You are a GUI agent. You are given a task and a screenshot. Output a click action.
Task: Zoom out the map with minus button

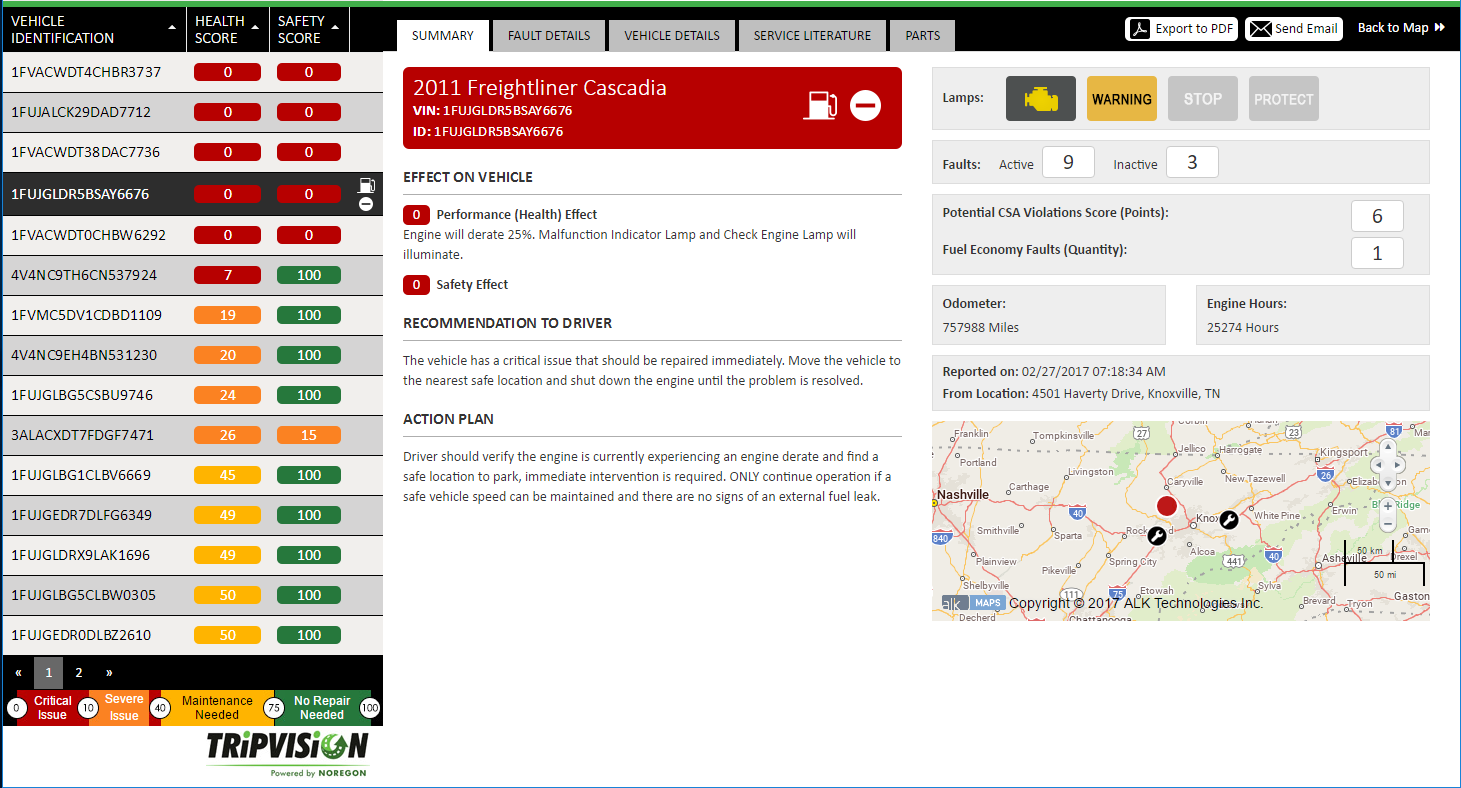[1387, 524]
